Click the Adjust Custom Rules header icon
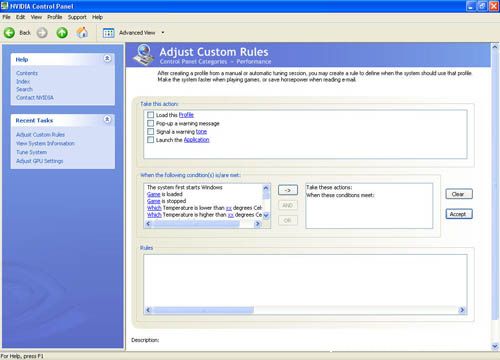 [143, 55]
